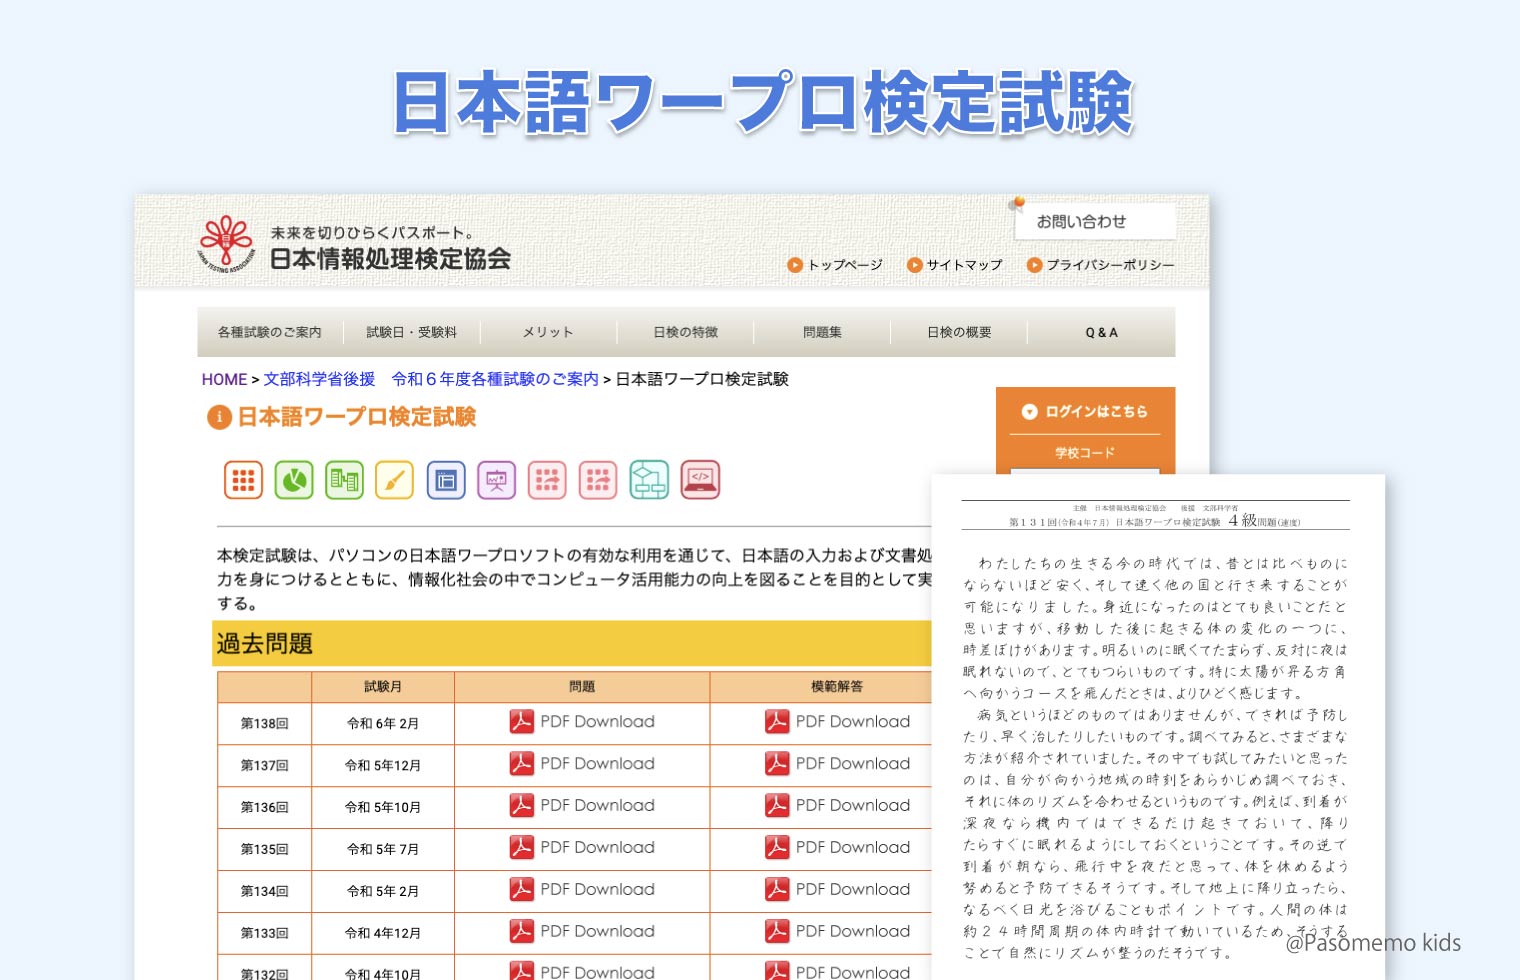Click PDF icon for 第135回 問題
Screen dimensions: 1520x980
coord(522,848)
